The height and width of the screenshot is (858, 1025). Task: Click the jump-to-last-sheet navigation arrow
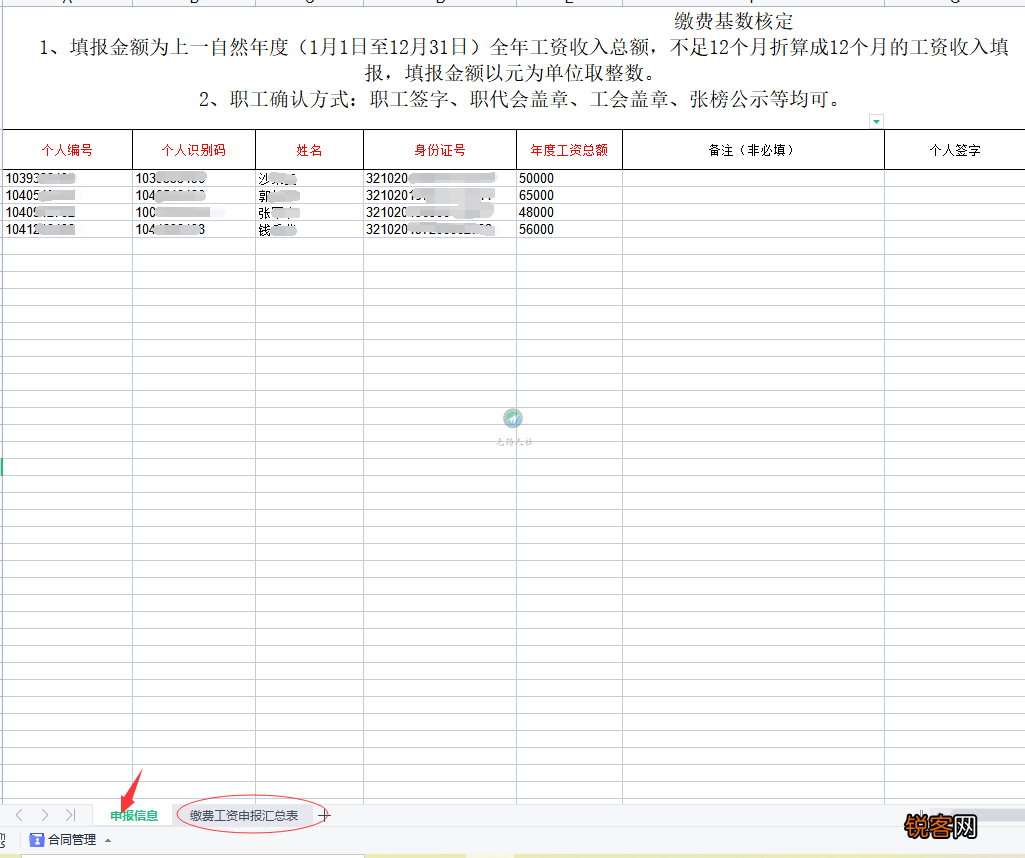click(70, 815)
